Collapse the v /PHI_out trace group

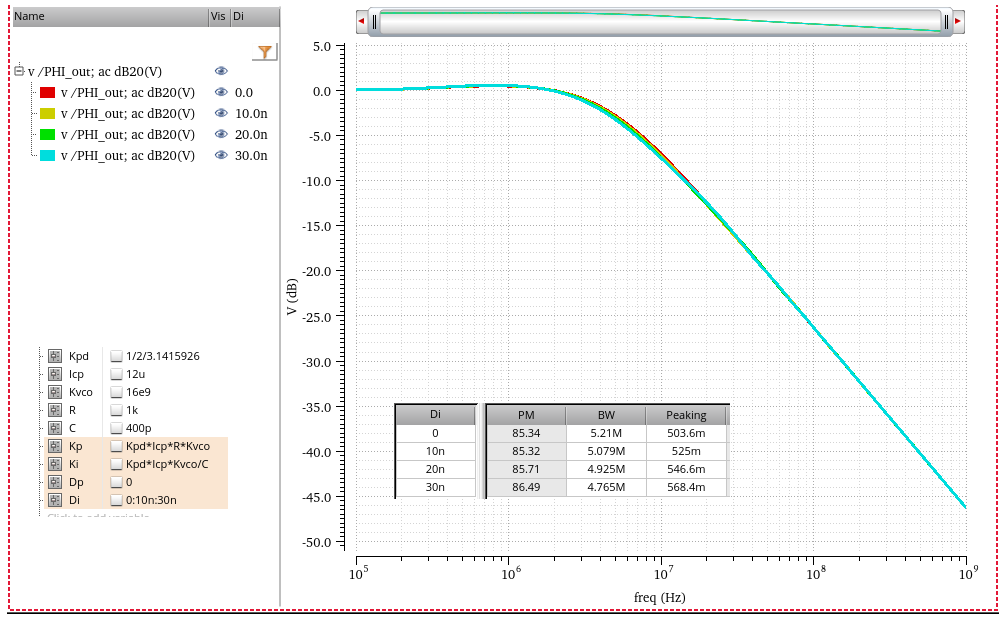[x=19, y=71]
